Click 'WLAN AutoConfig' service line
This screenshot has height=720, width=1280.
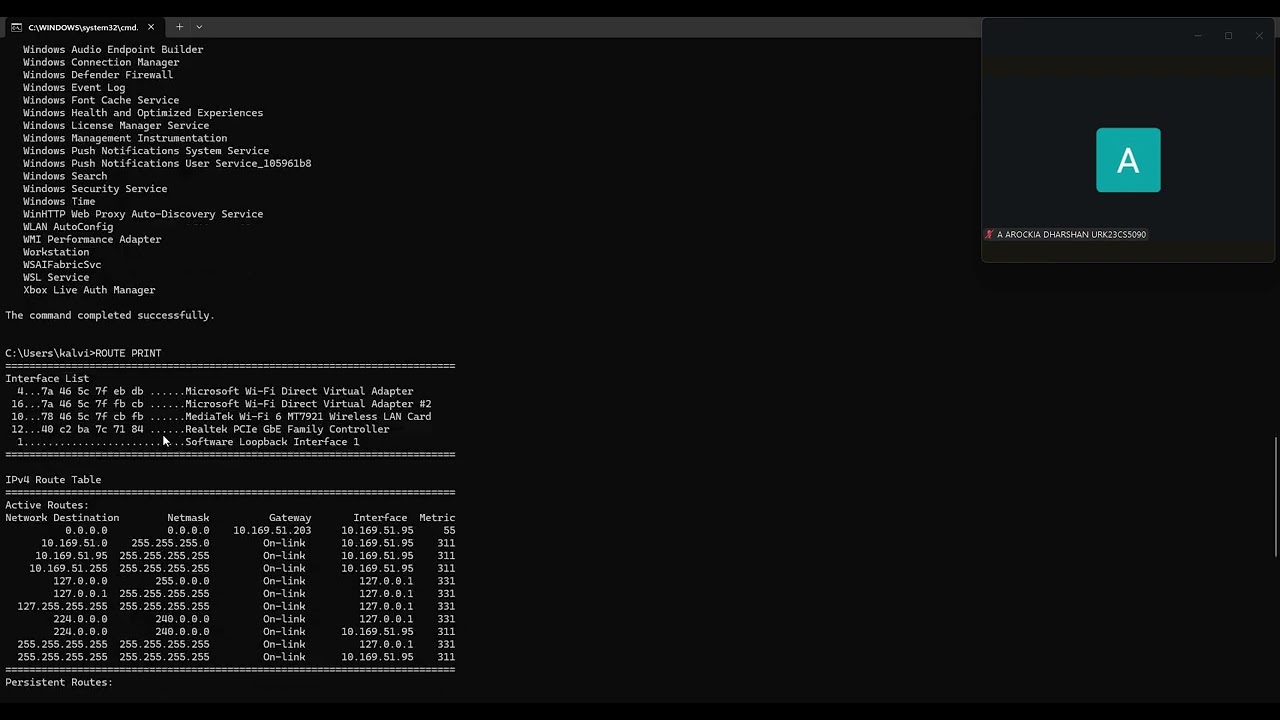coord(68,227)
